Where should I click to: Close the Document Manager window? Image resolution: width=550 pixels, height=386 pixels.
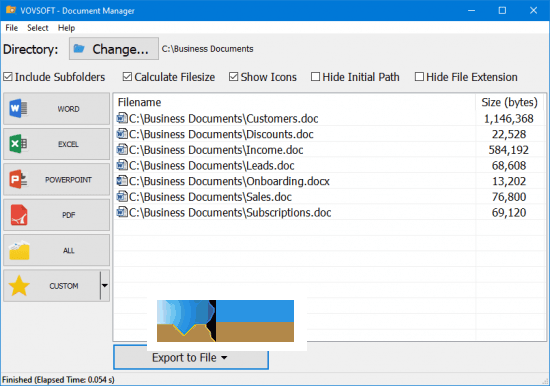(x=533, y=11)
